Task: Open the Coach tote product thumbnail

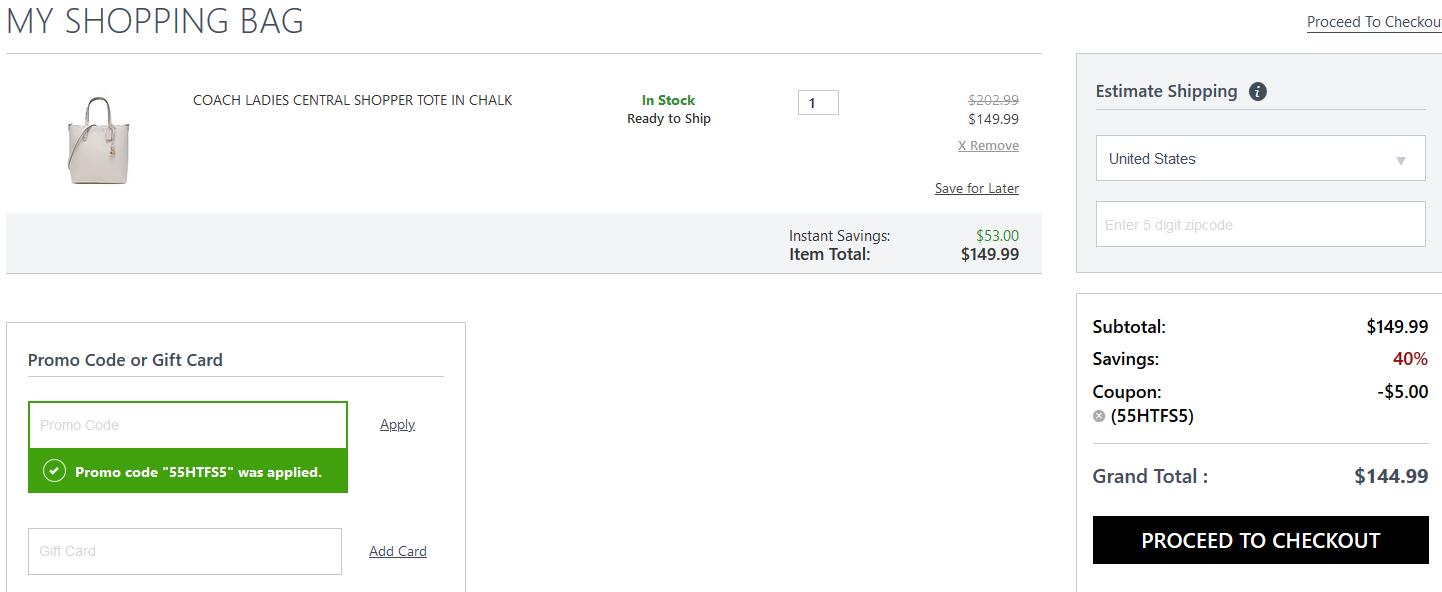Action: tap(100, 140)
